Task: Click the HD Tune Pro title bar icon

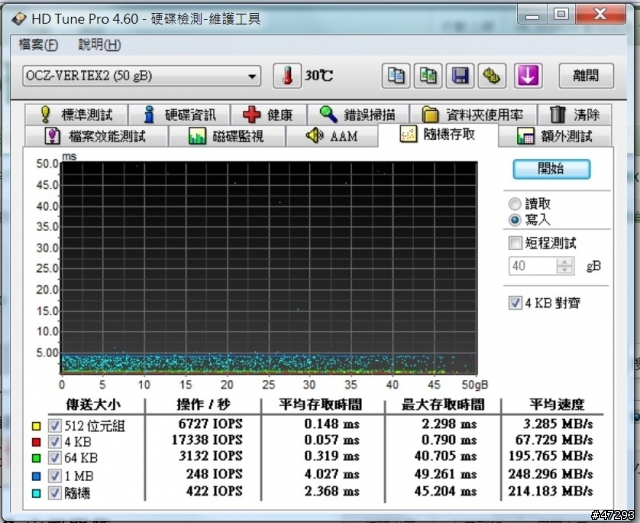Action: (x=19, y=19)
